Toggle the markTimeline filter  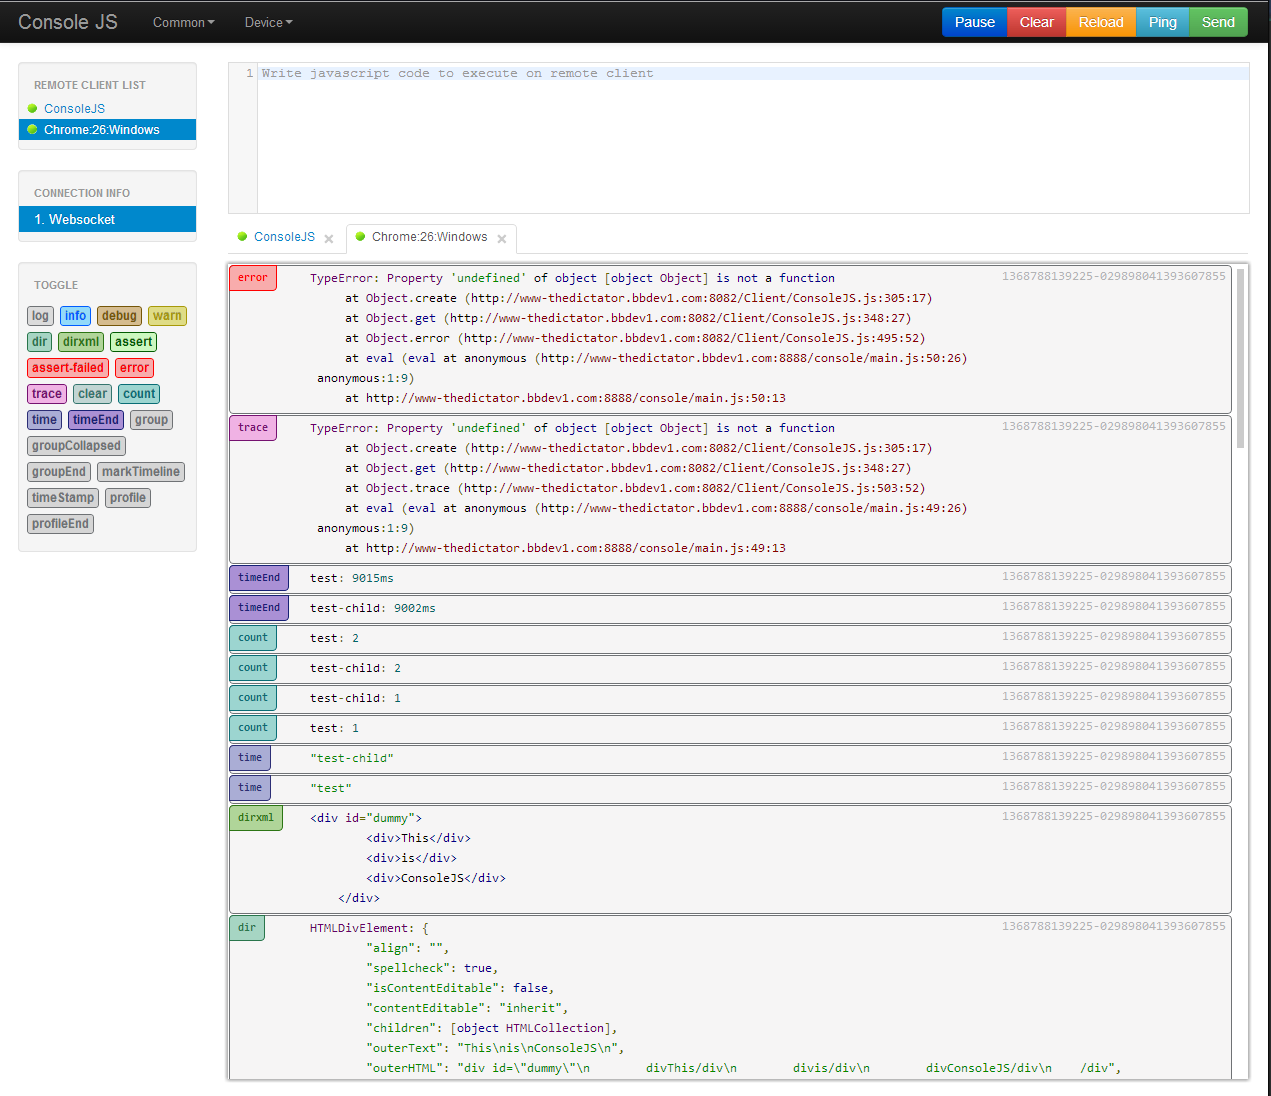(141, 472)
